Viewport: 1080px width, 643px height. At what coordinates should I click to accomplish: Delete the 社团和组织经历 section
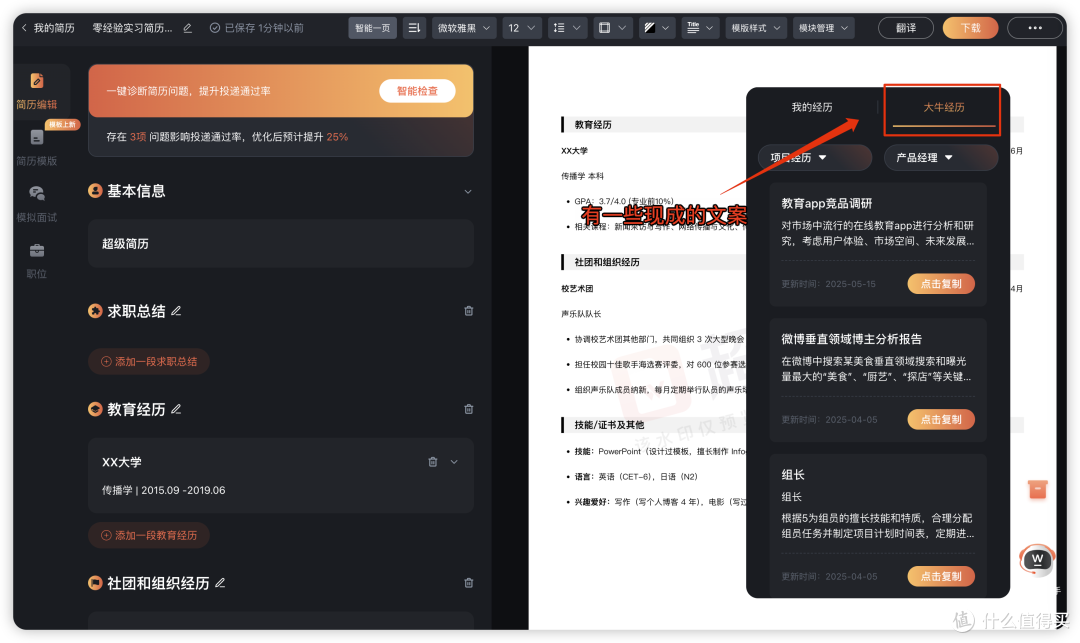[x=468, y=583]
